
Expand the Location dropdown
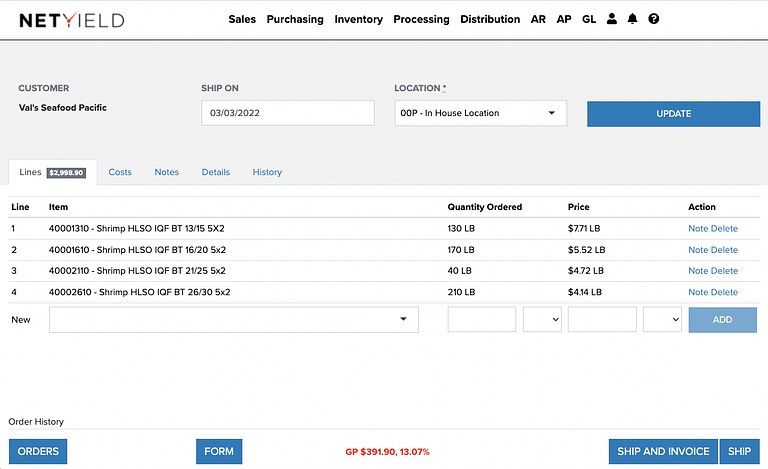pyautogui.click(x=480, y=113)
